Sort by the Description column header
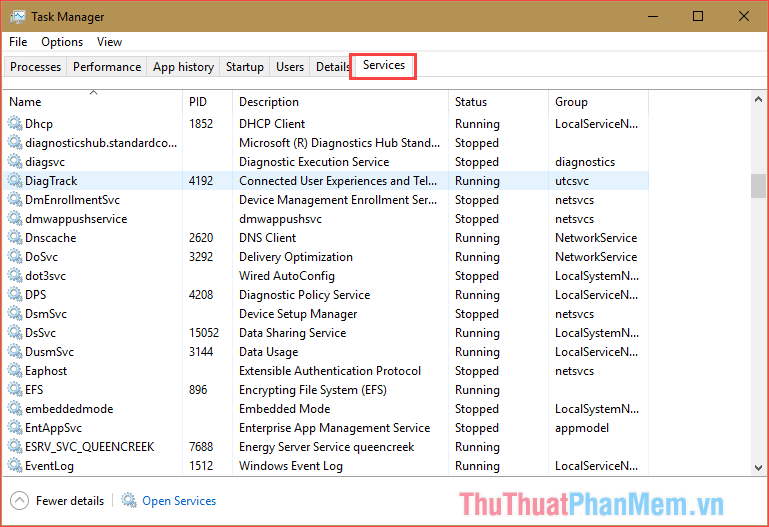This screenshot has height=527, width=769. tap(340, 101)
